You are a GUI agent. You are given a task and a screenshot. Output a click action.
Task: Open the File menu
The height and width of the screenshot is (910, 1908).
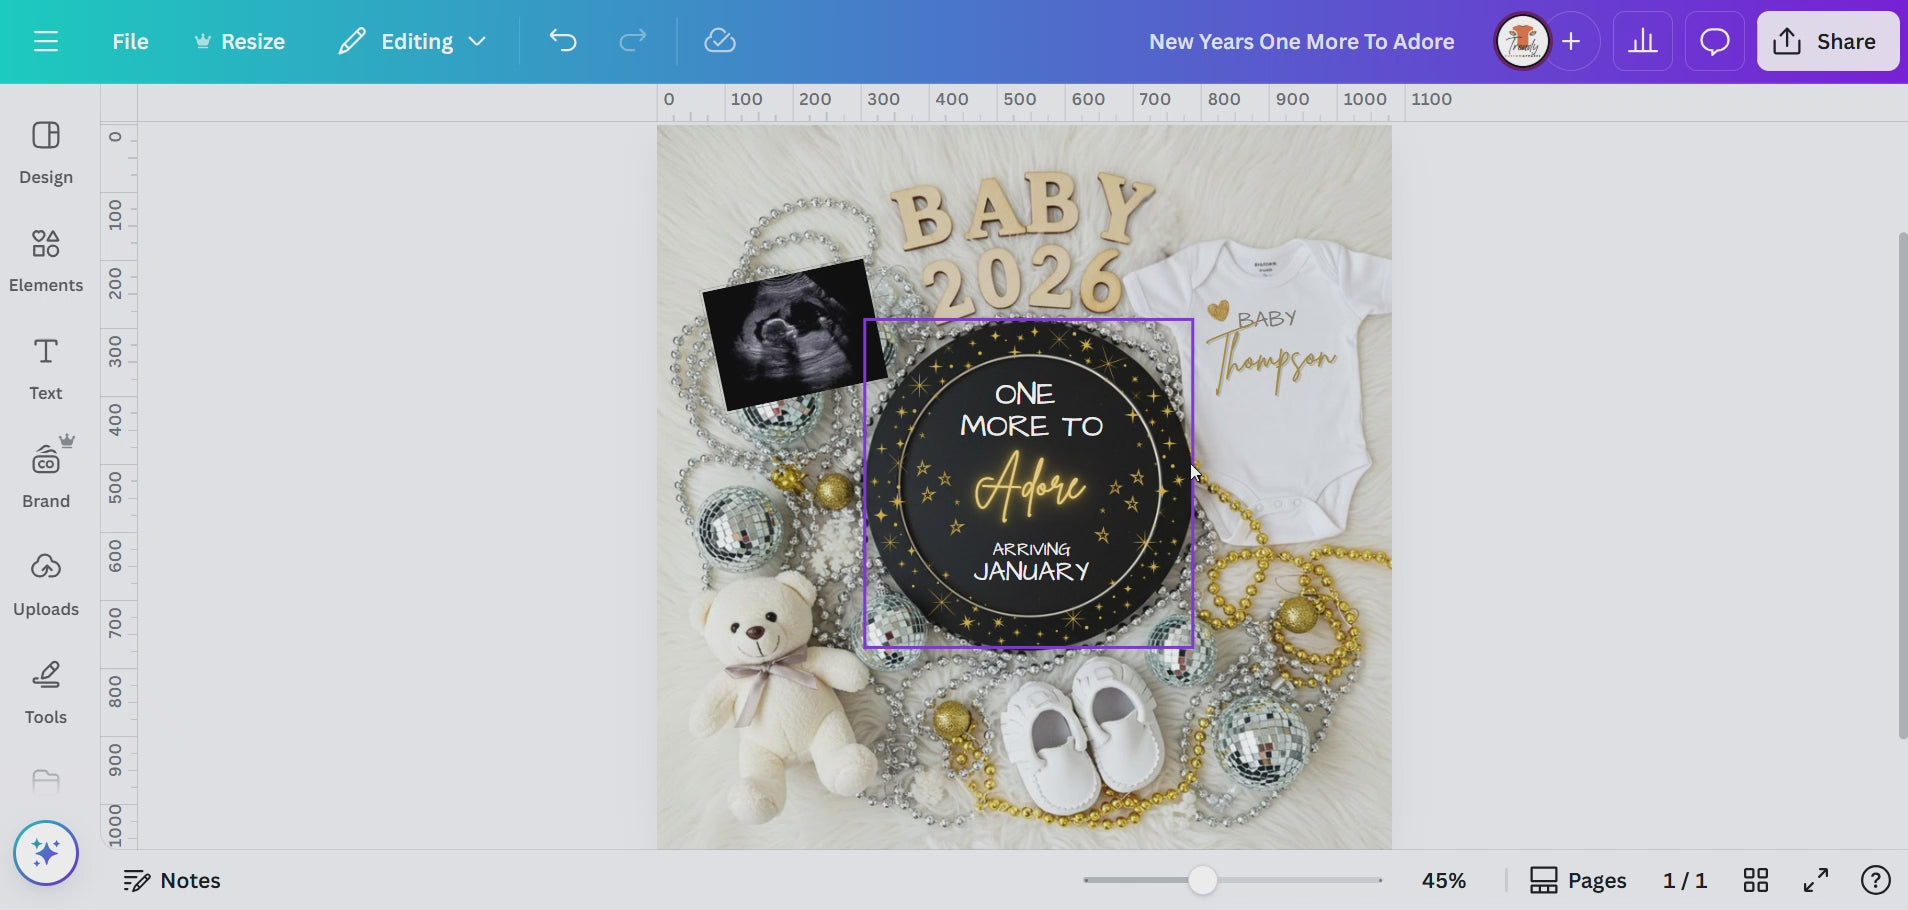(130, 41)
